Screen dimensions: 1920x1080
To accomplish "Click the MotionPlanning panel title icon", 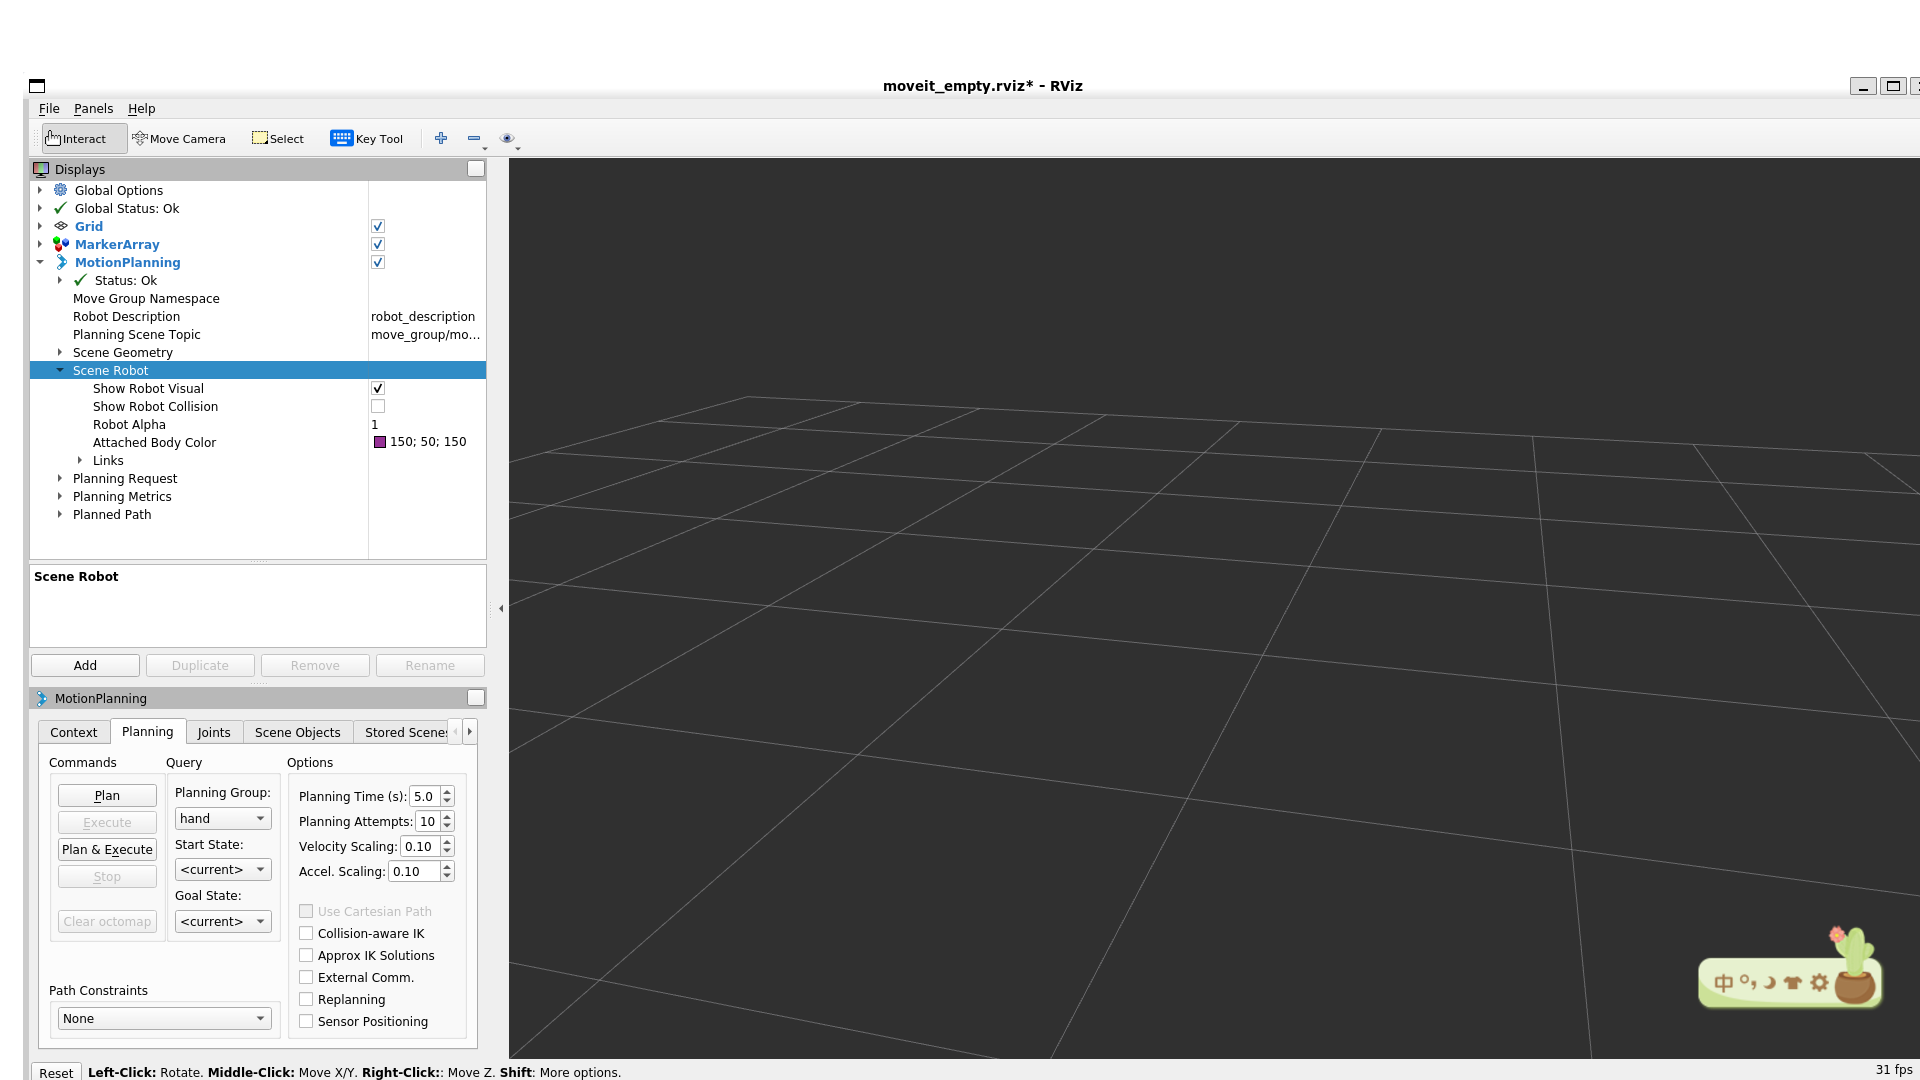I will point(41,698).
